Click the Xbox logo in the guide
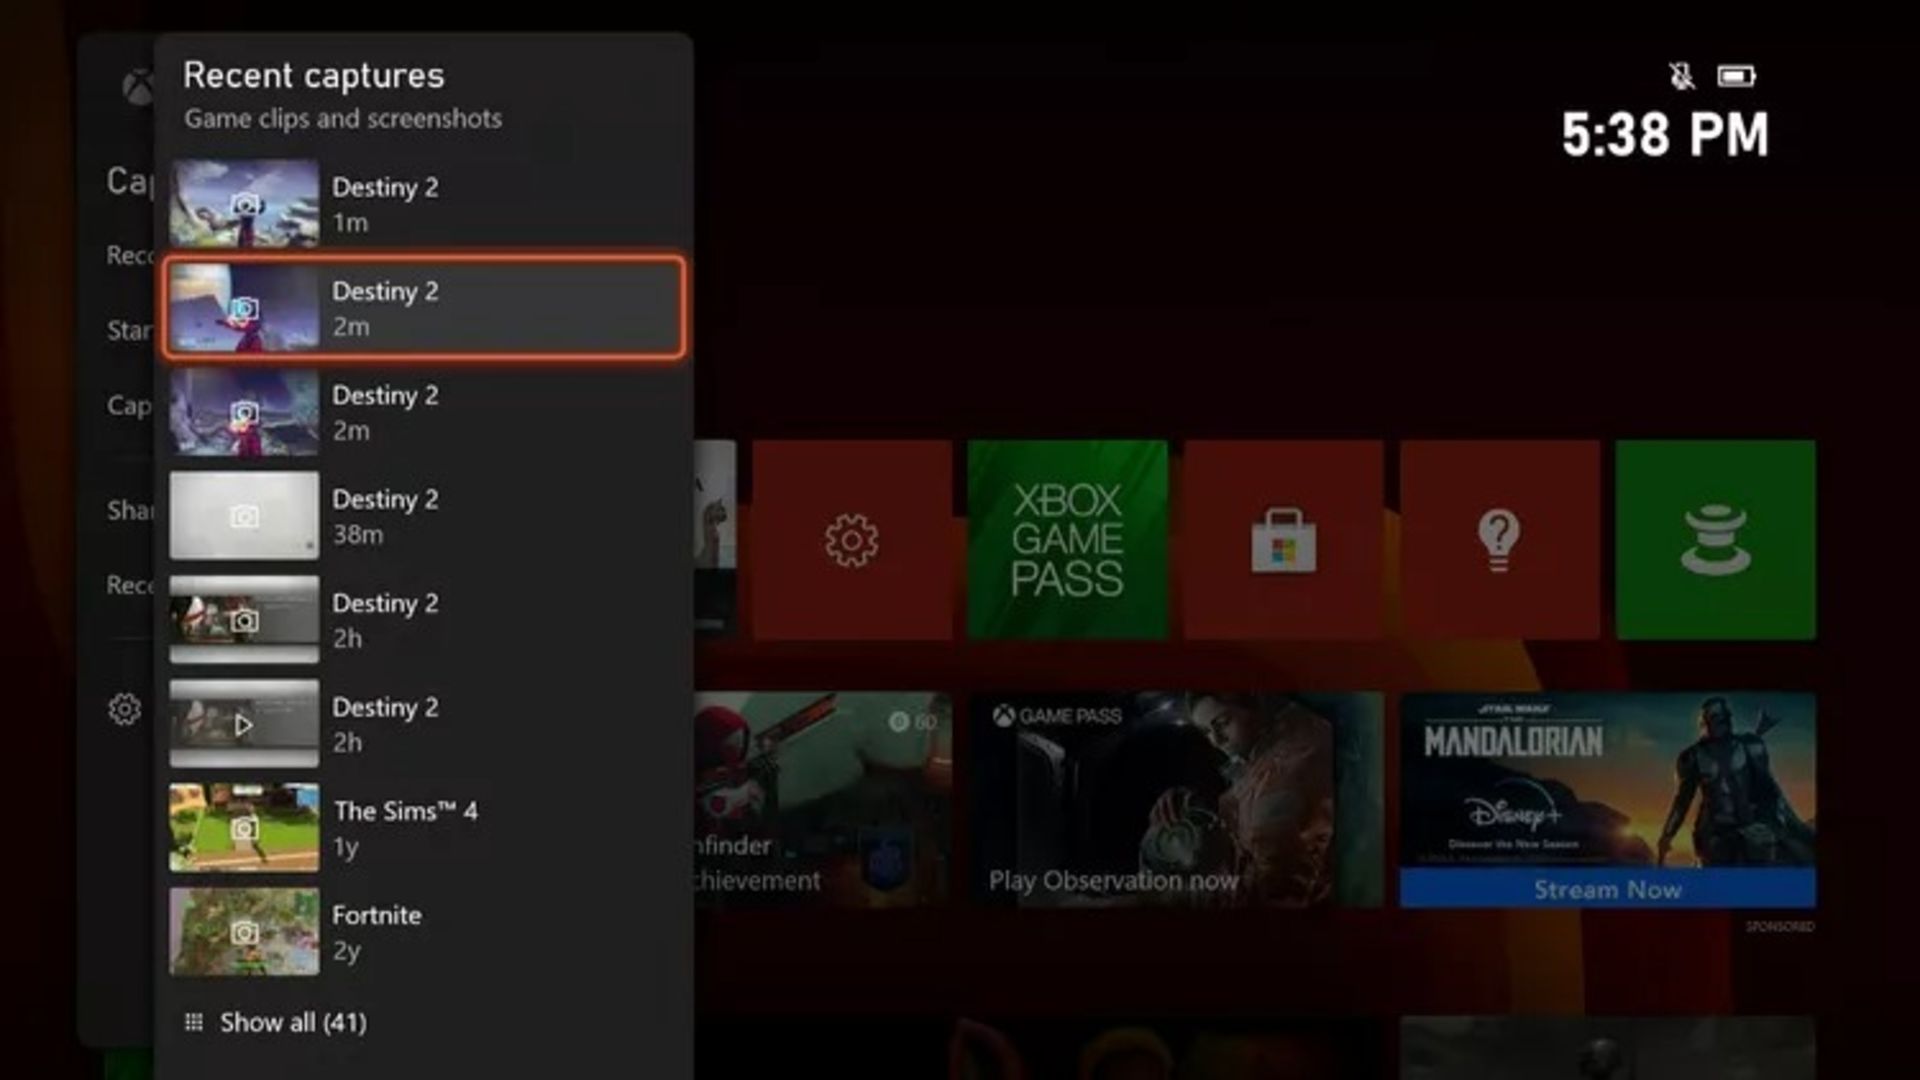1920x1080 pixels. click(137, 87)
